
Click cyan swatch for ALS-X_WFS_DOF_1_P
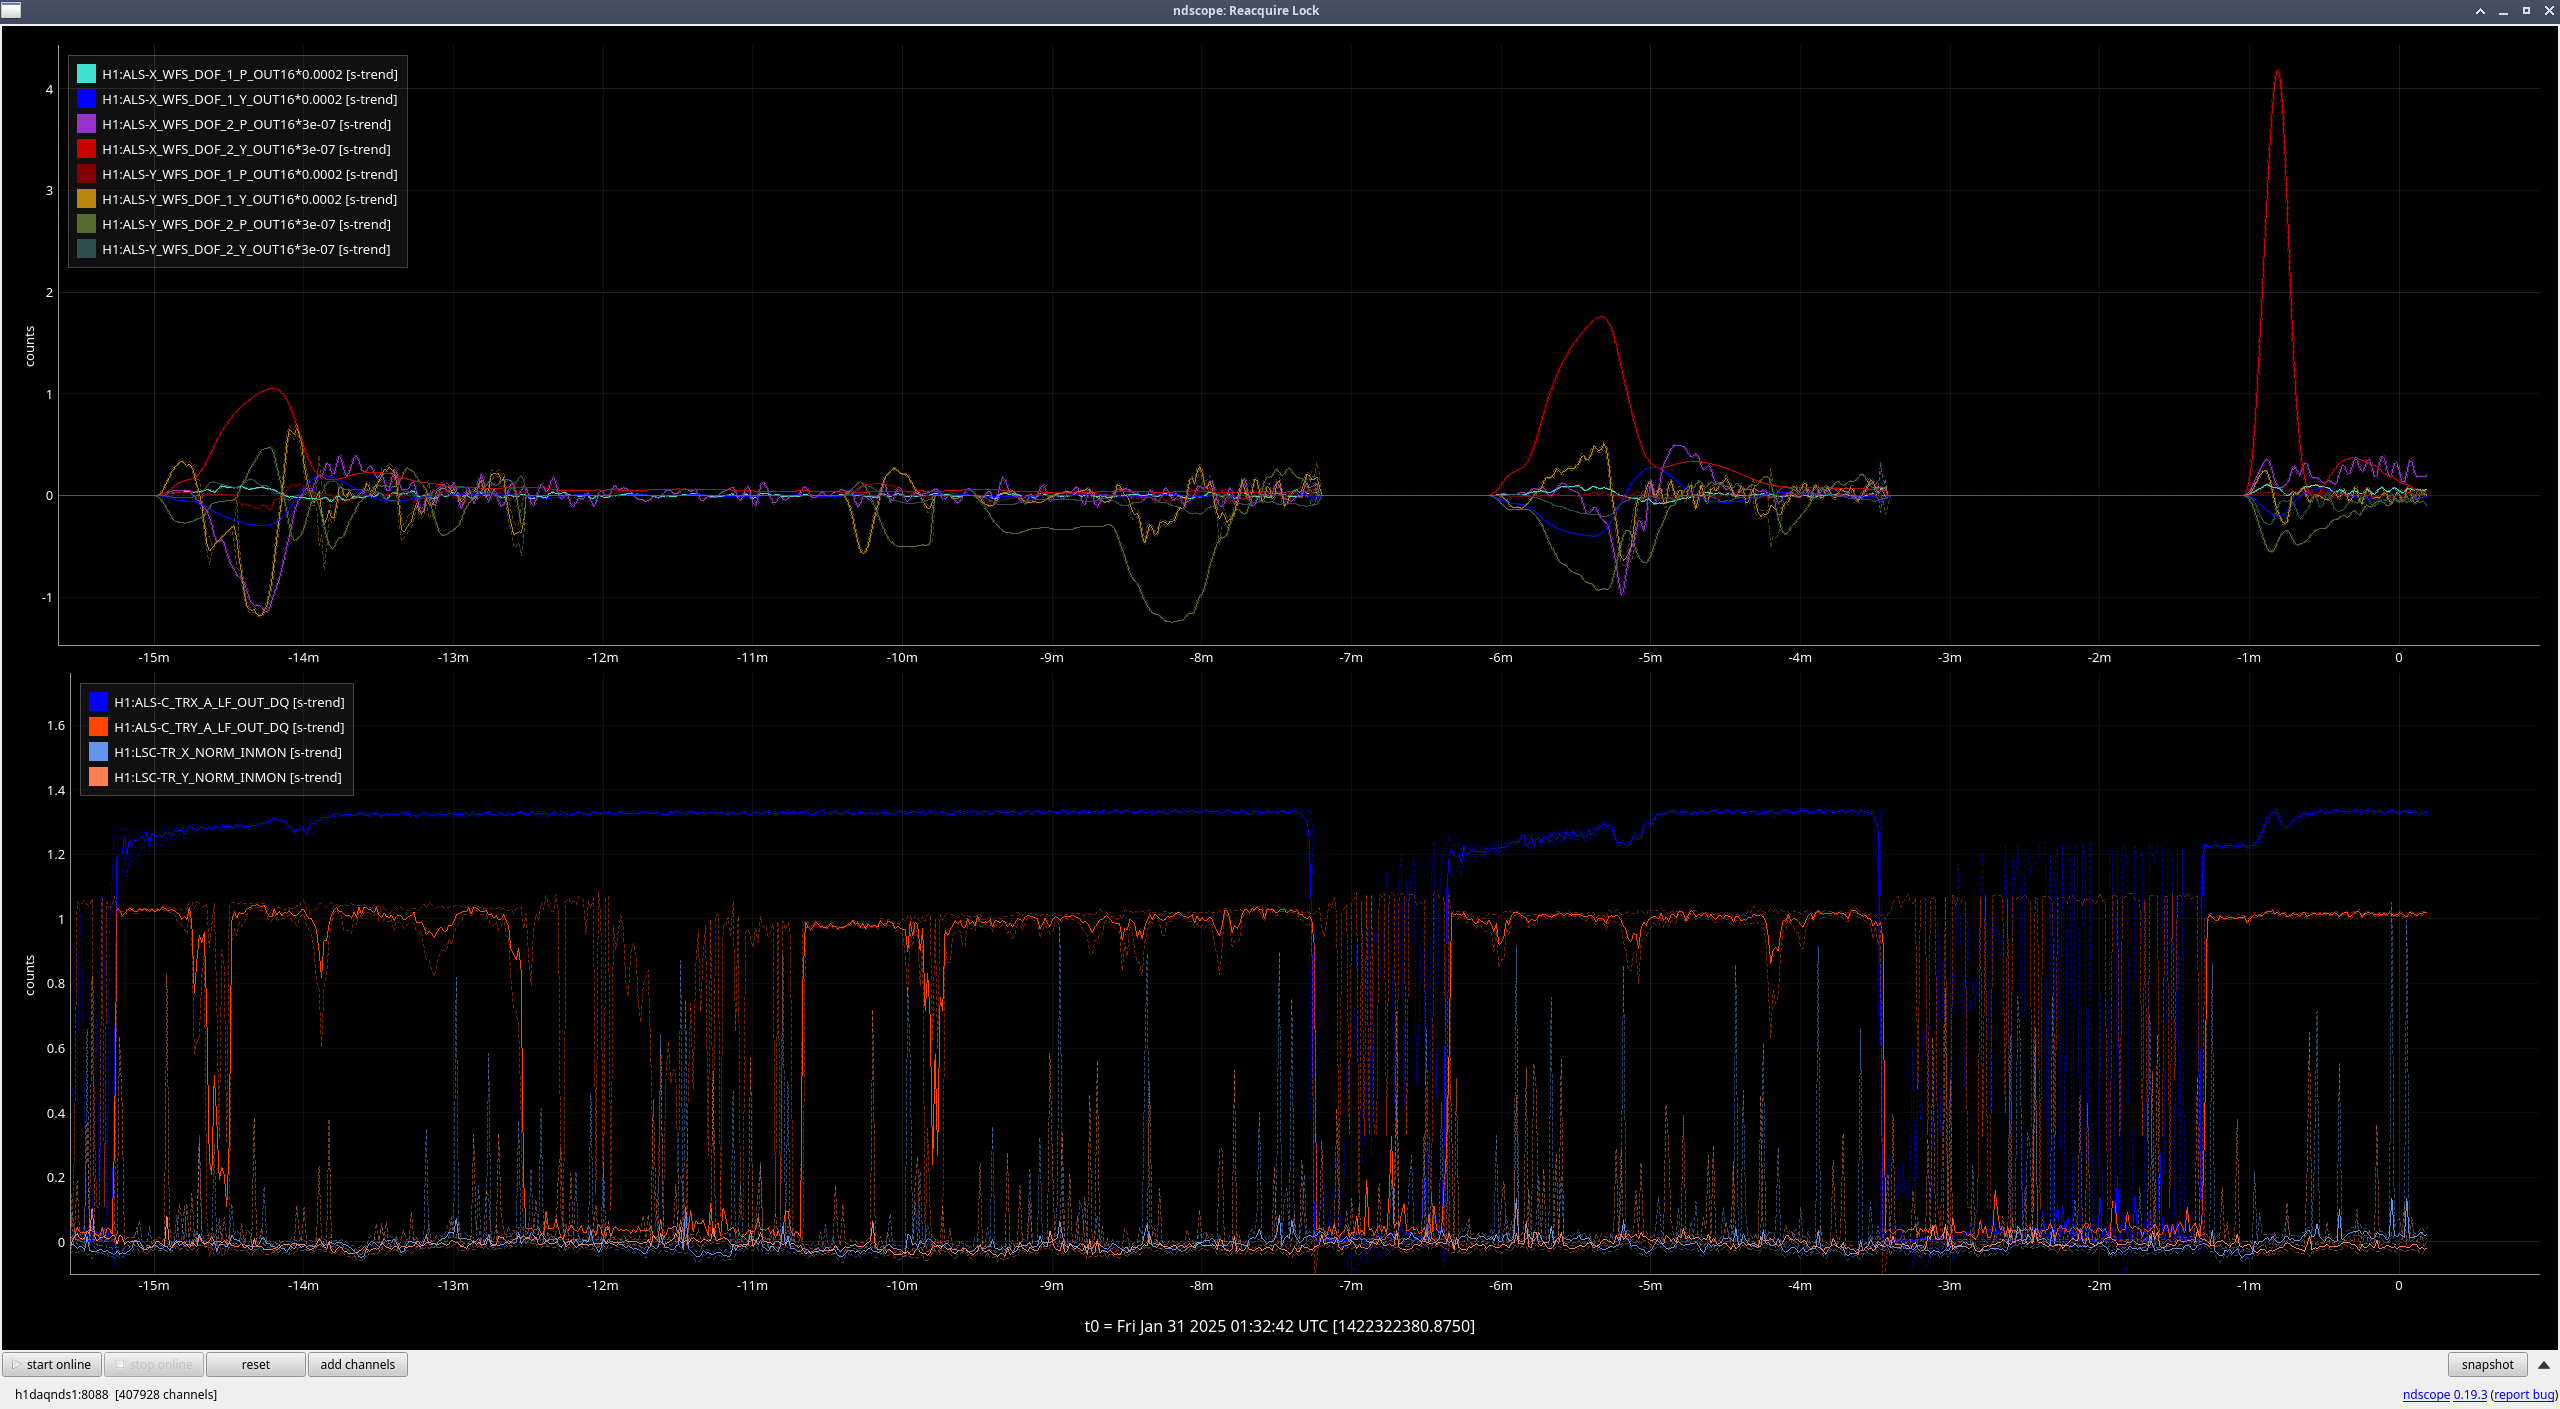86,74
